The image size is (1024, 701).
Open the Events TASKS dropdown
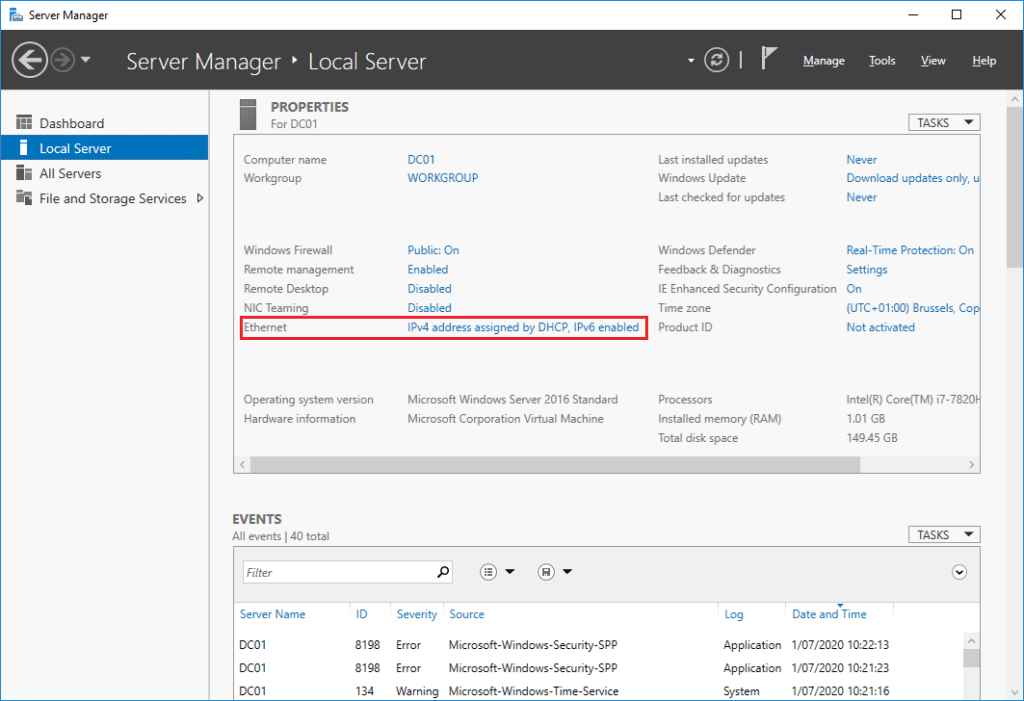[944, 535]
